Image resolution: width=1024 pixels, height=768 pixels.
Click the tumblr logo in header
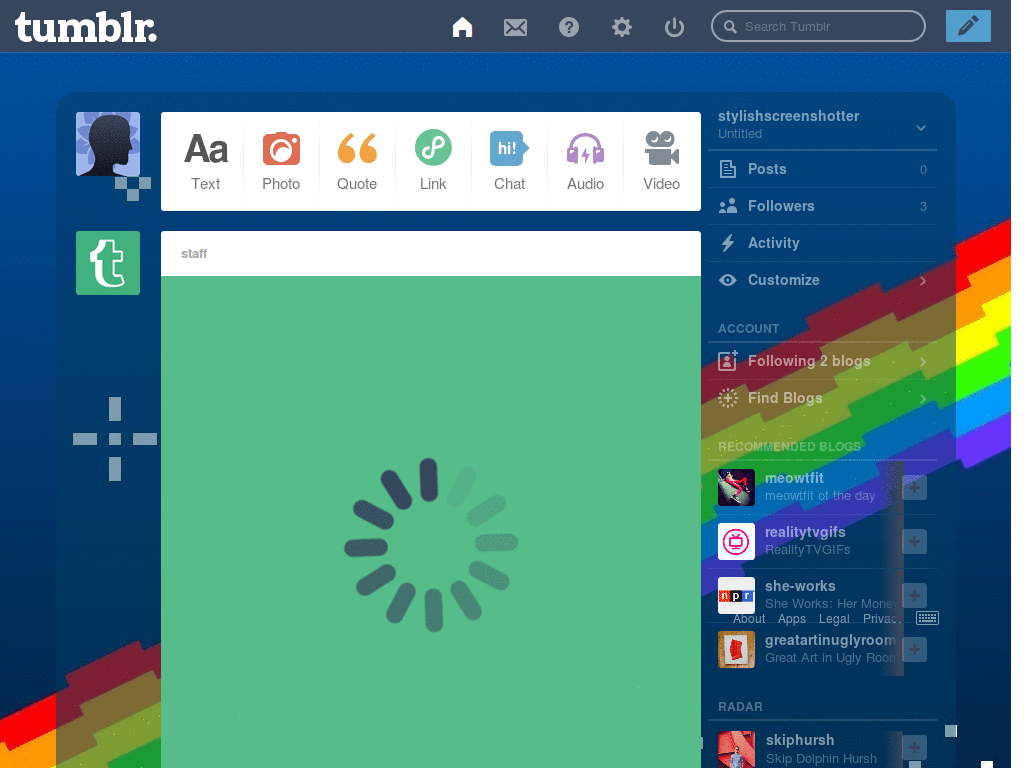click(86, 27)
